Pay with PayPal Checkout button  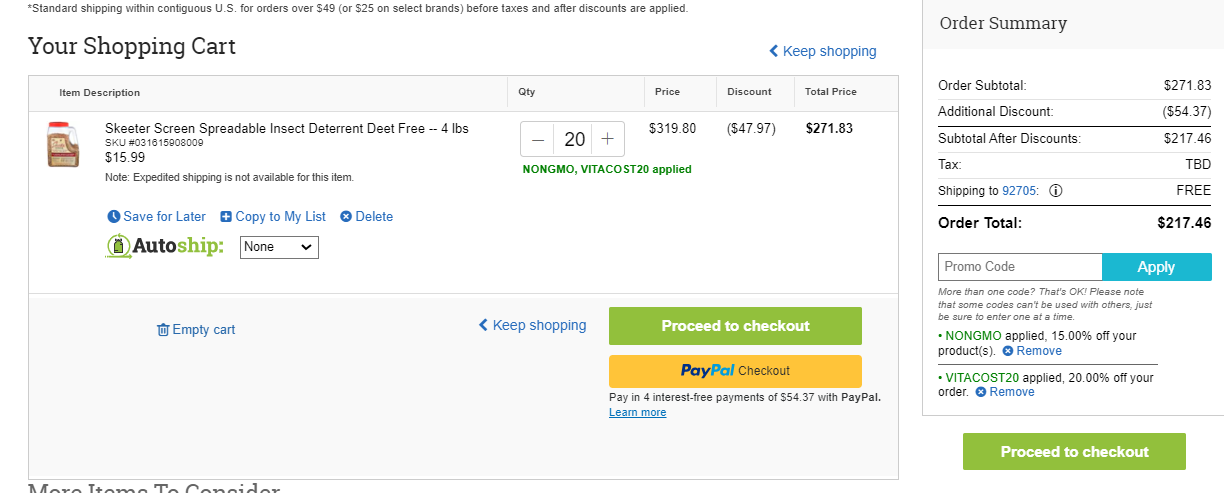point(735,371)
